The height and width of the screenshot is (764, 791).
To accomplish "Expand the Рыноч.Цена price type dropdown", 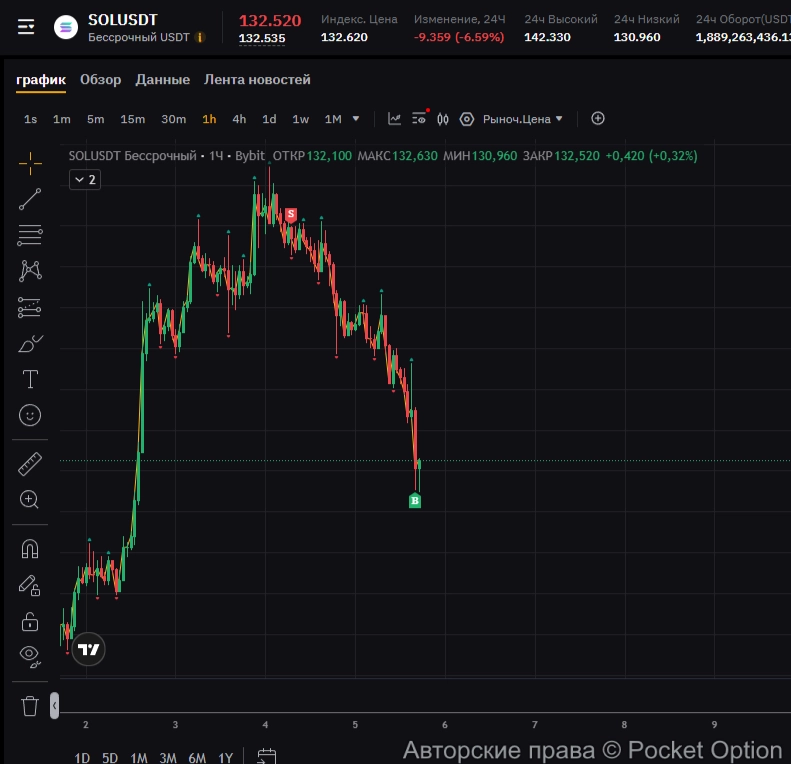I will click(523, 119).
